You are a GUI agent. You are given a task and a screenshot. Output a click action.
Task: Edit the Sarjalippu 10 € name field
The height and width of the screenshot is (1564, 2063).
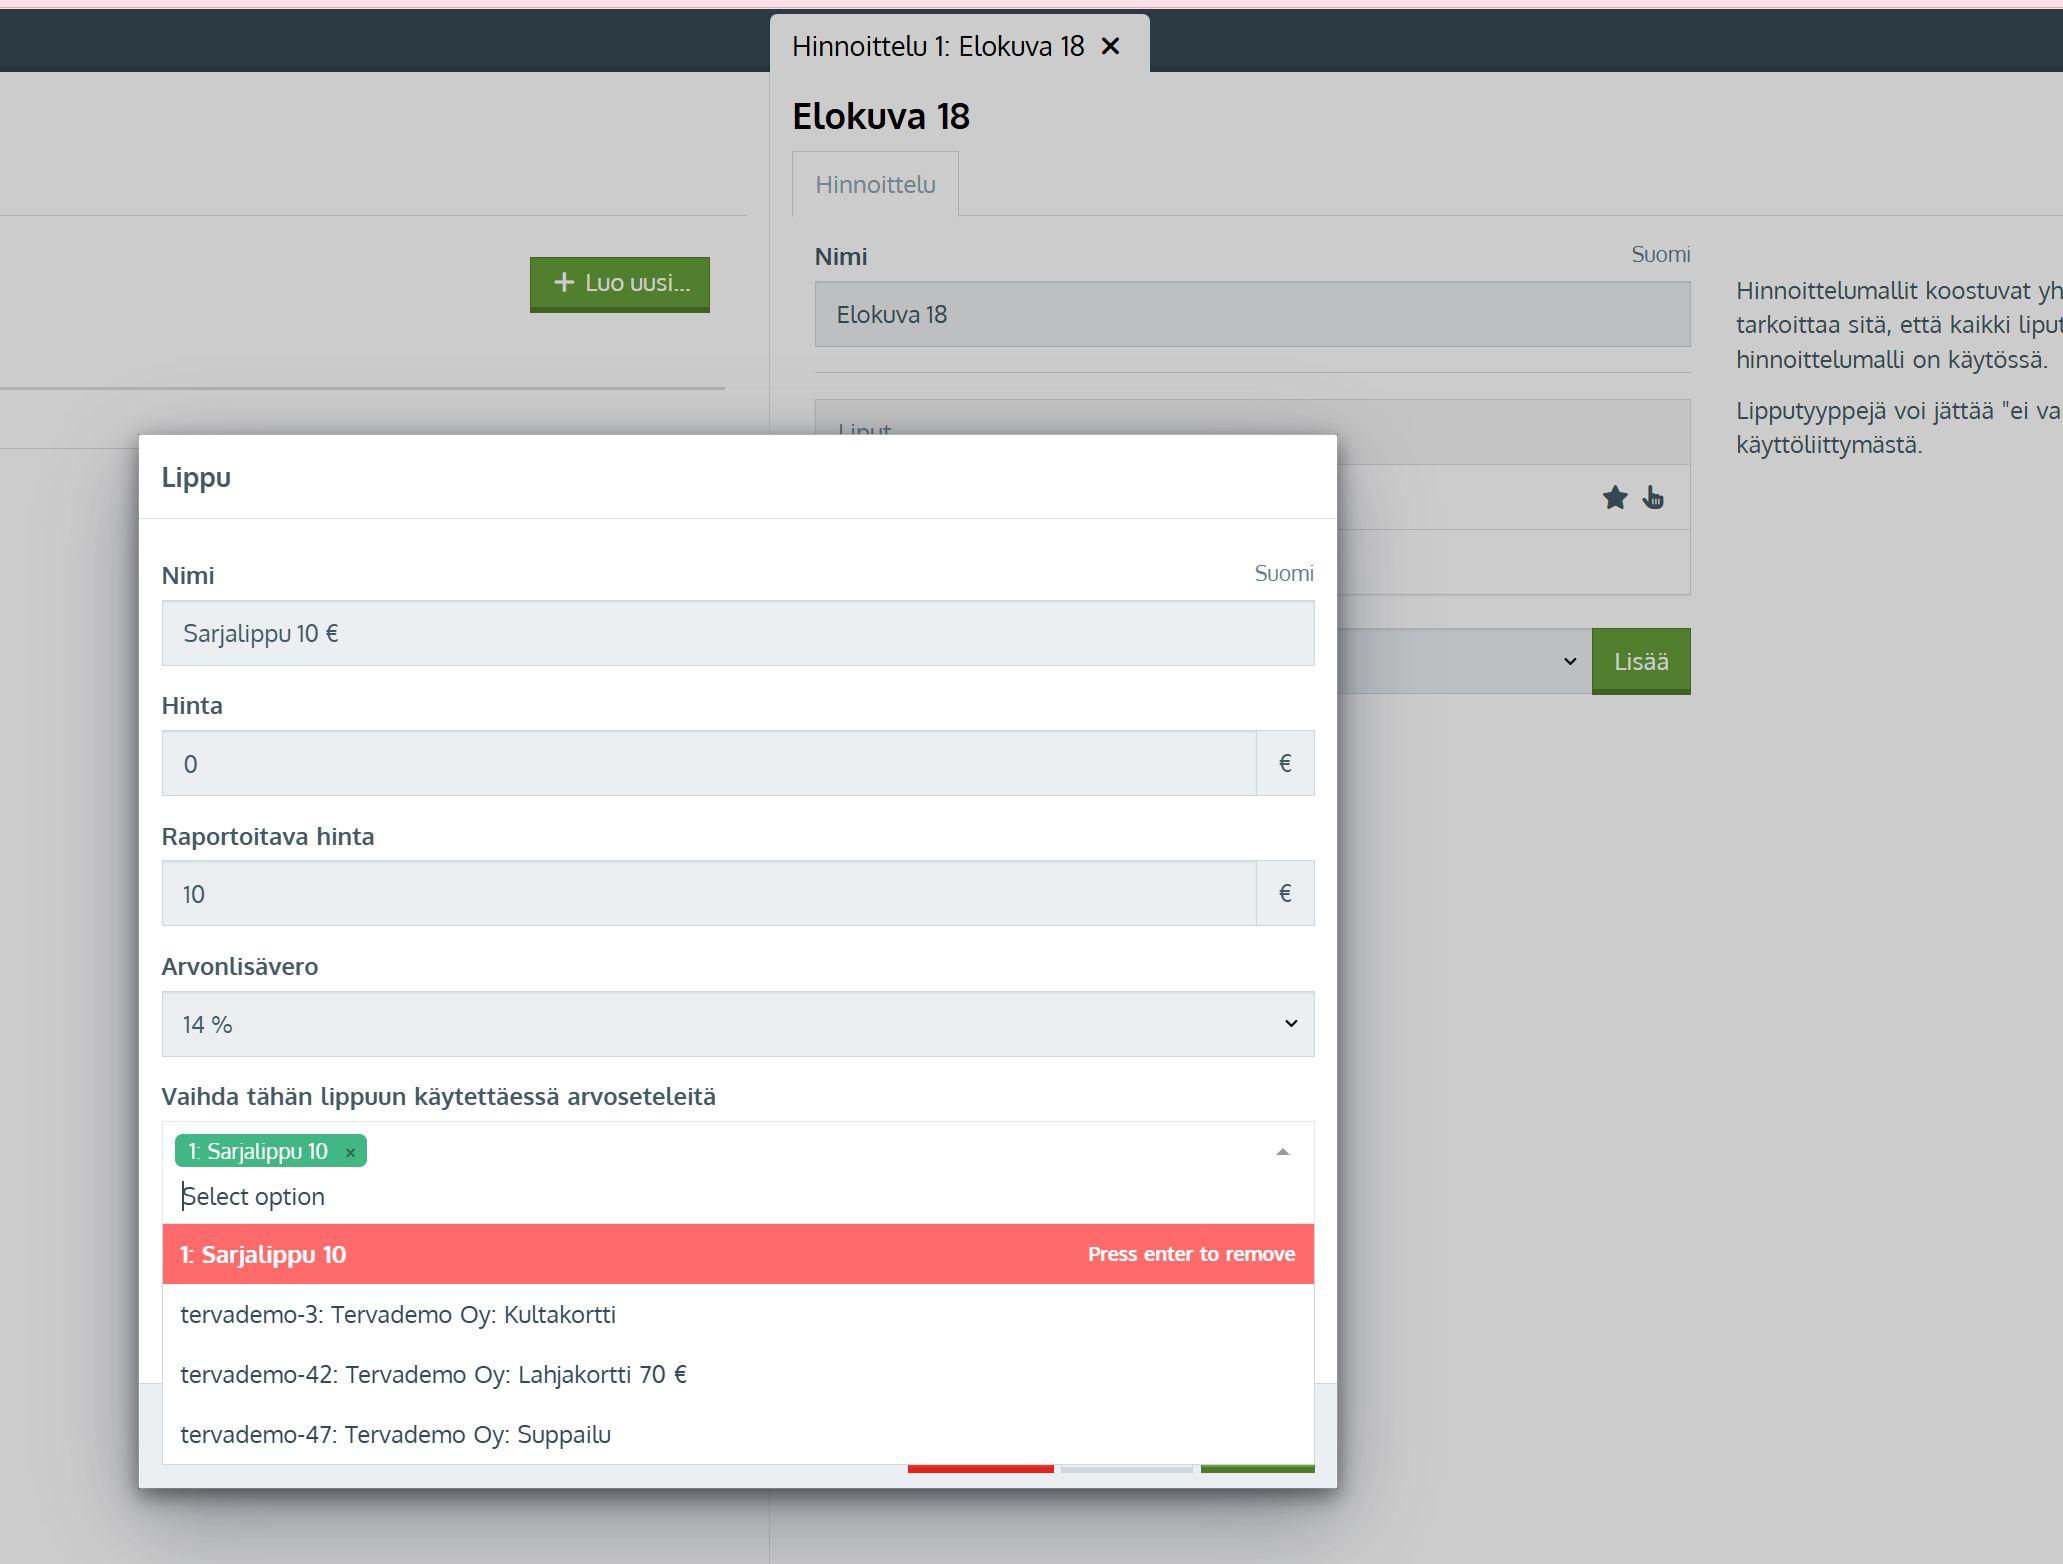(x=738, y=633)
